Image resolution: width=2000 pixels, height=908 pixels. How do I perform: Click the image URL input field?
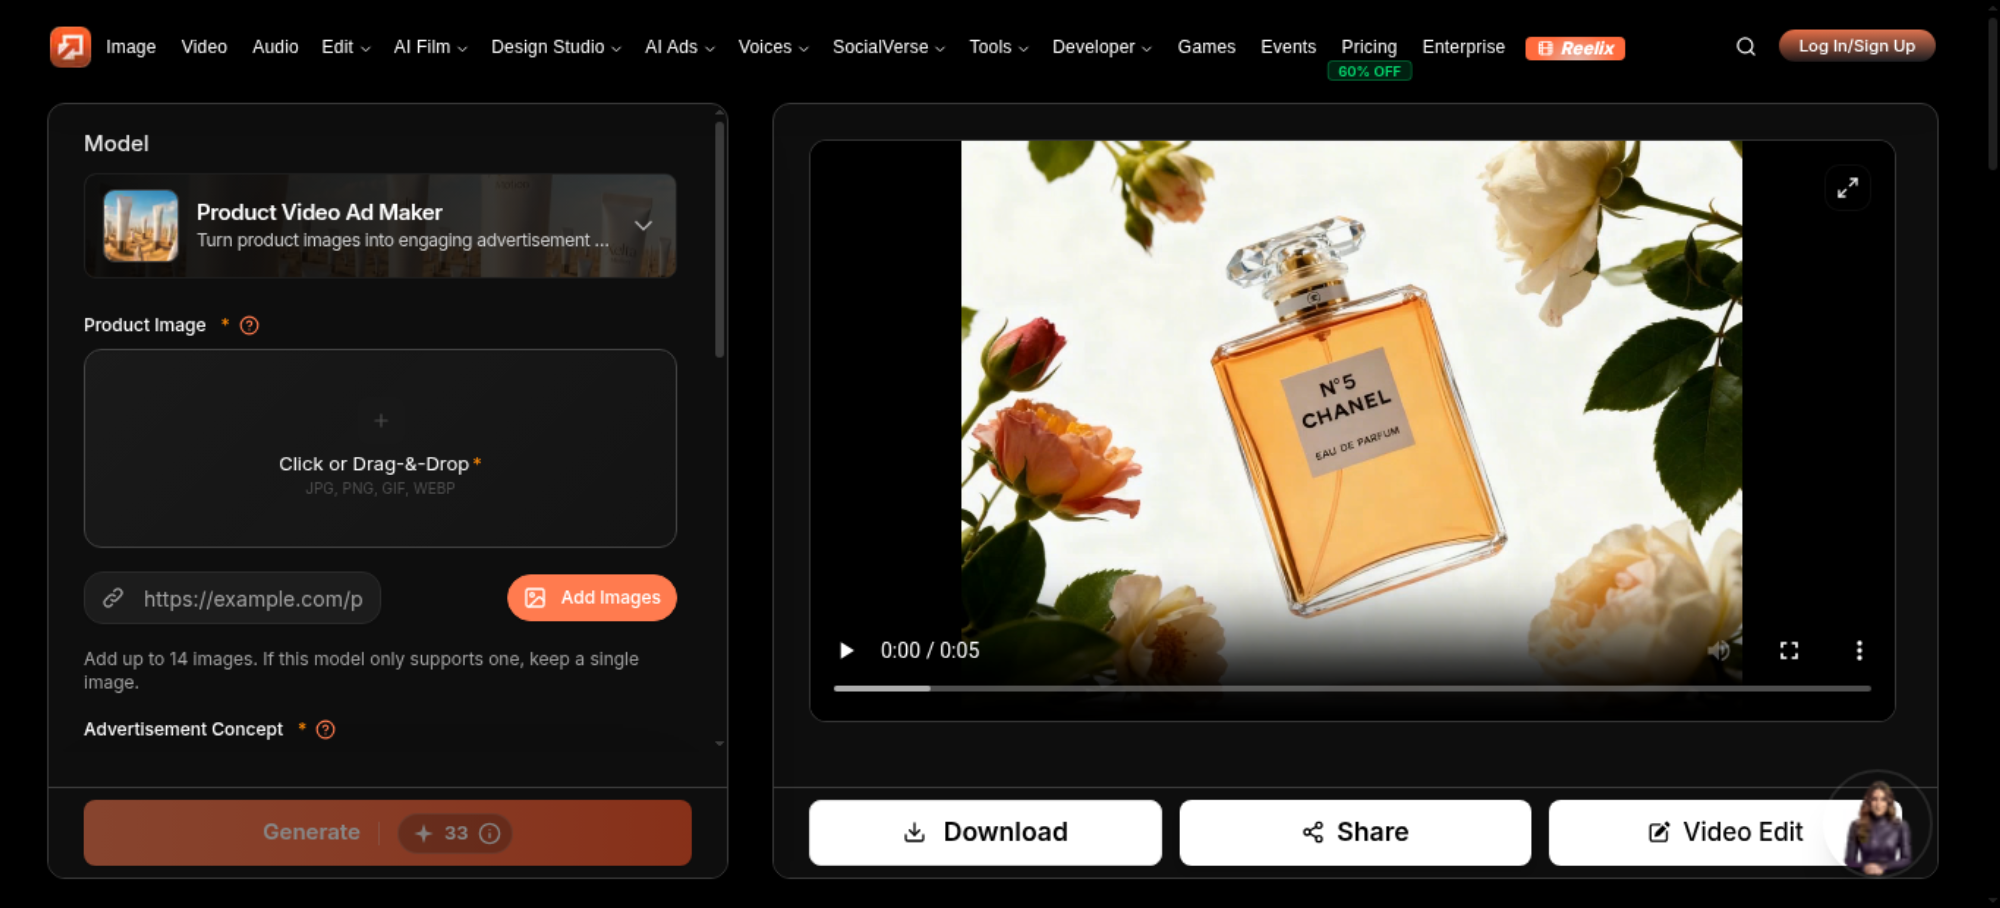coord(232,598)
